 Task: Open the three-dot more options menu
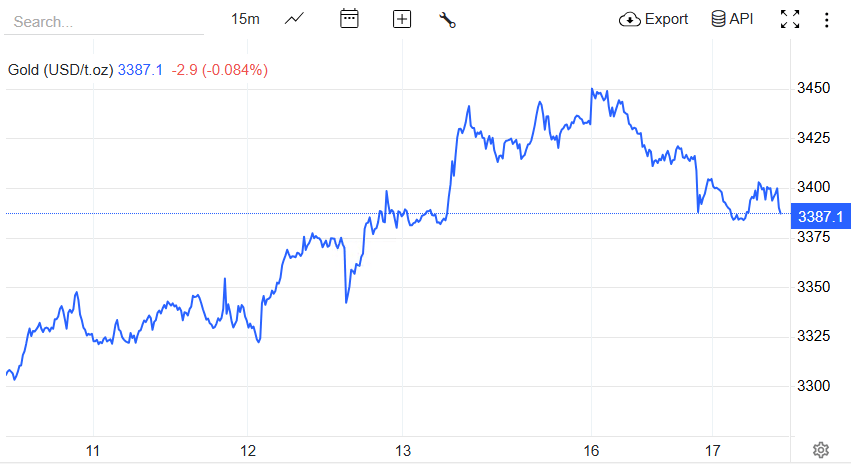coord(826,20)
